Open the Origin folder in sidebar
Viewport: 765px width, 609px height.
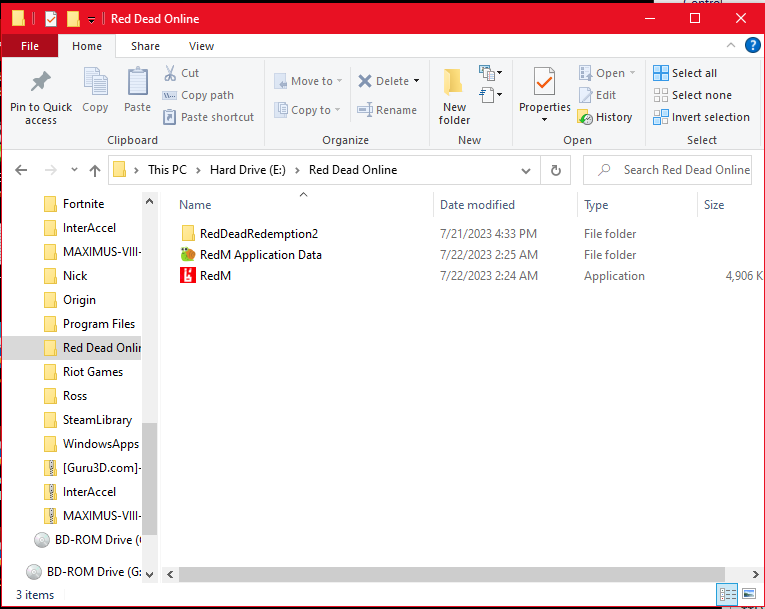click(79, 300)
